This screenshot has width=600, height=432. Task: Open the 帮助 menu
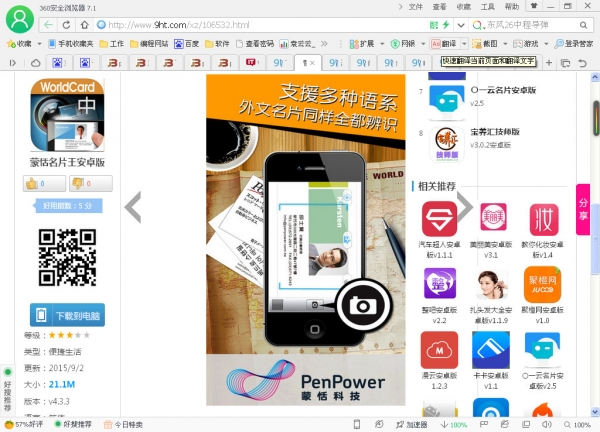pyautogui.click(x=512, y=7)
